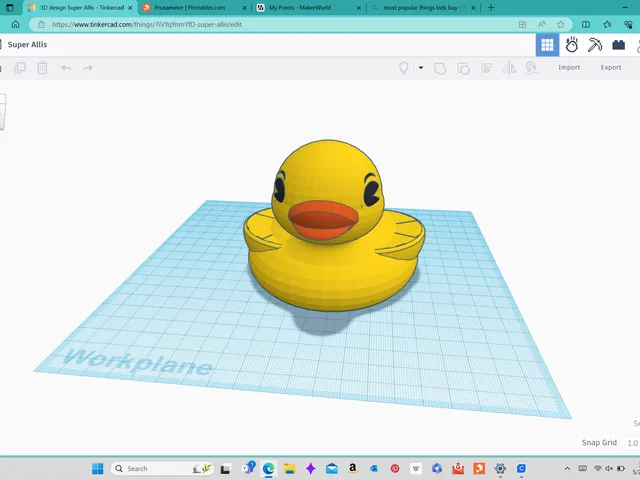Click the Mirror tool icon

[x=509, y=68]
